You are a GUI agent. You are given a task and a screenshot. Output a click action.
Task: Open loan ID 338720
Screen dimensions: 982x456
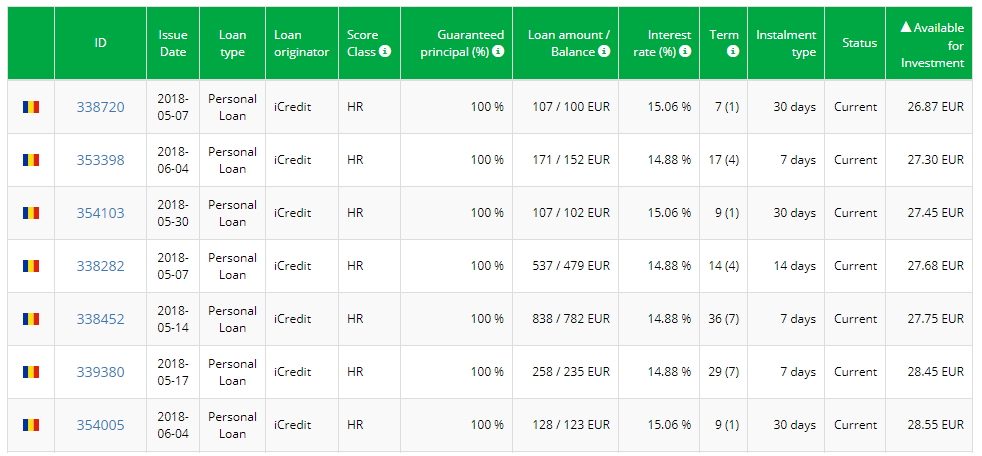click(x=100, y=107)
